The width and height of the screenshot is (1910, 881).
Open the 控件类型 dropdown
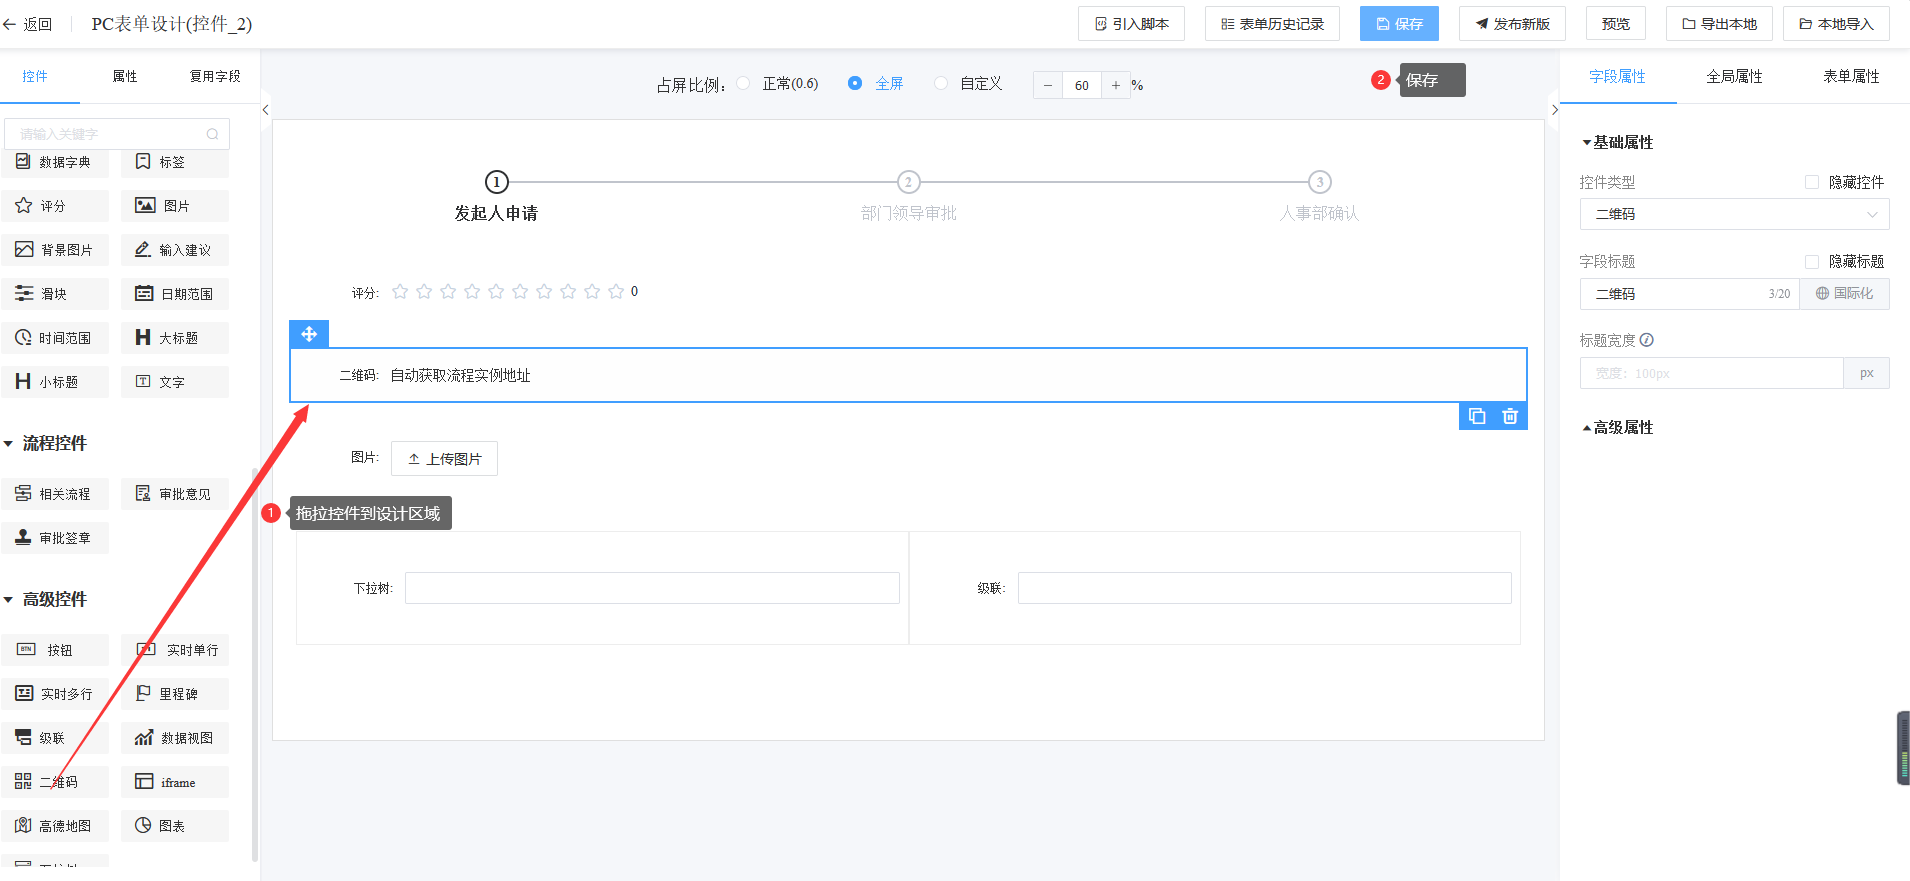pos(1734,214)
